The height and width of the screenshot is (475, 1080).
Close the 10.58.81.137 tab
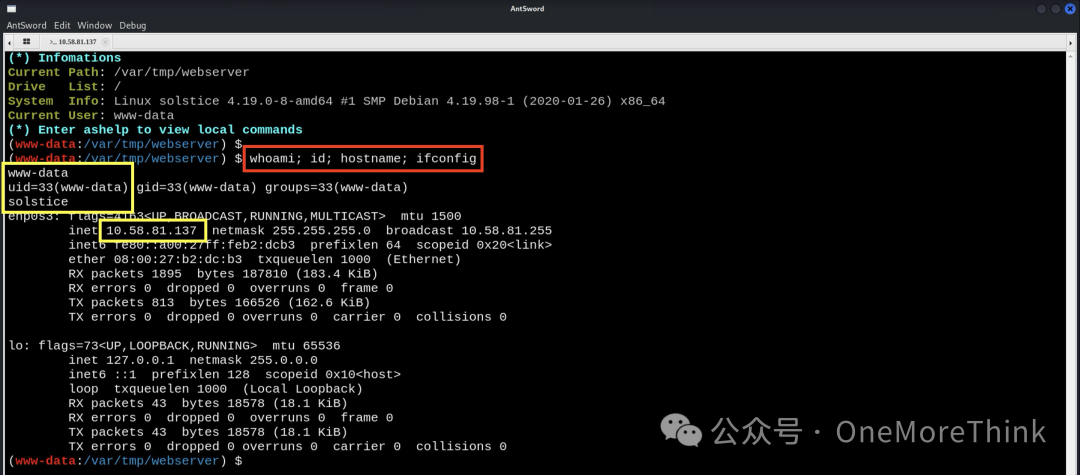[105, 42]
